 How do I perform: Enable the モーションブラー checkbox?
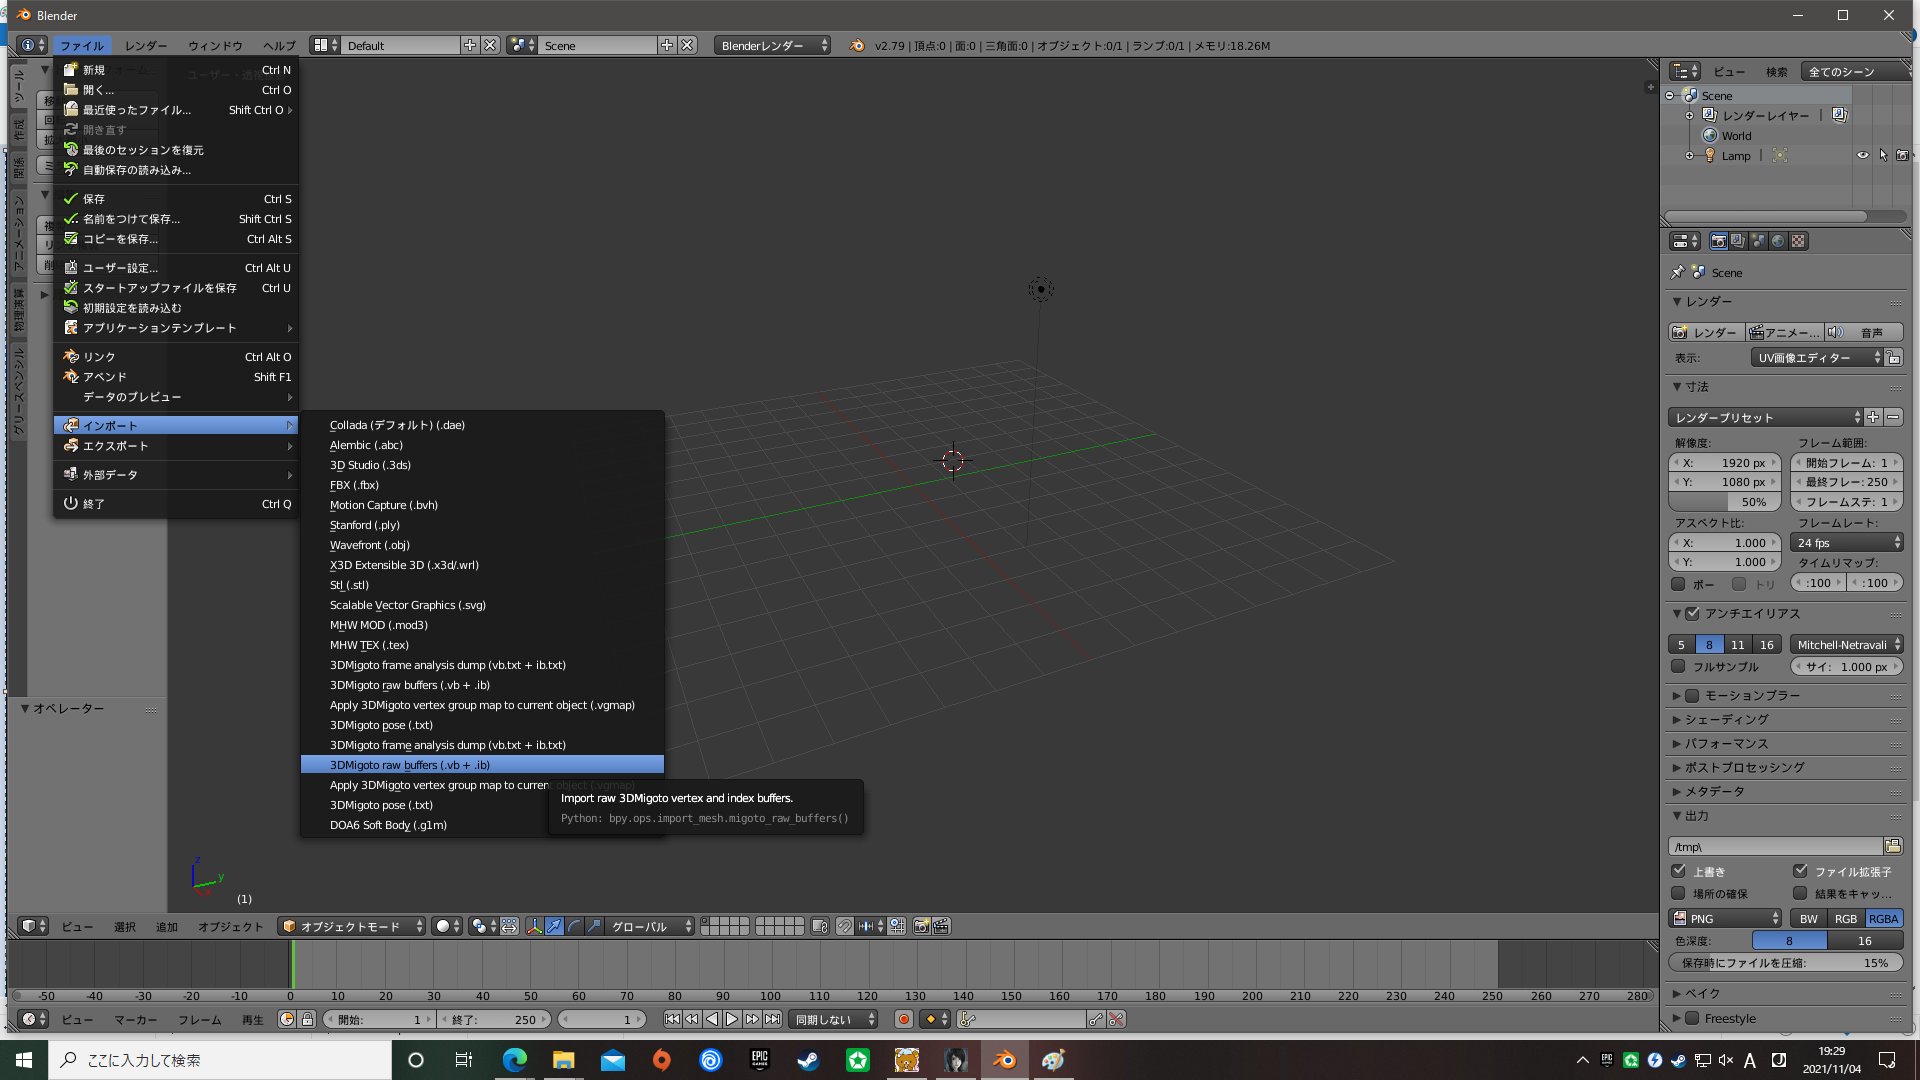click(1692, 695)
